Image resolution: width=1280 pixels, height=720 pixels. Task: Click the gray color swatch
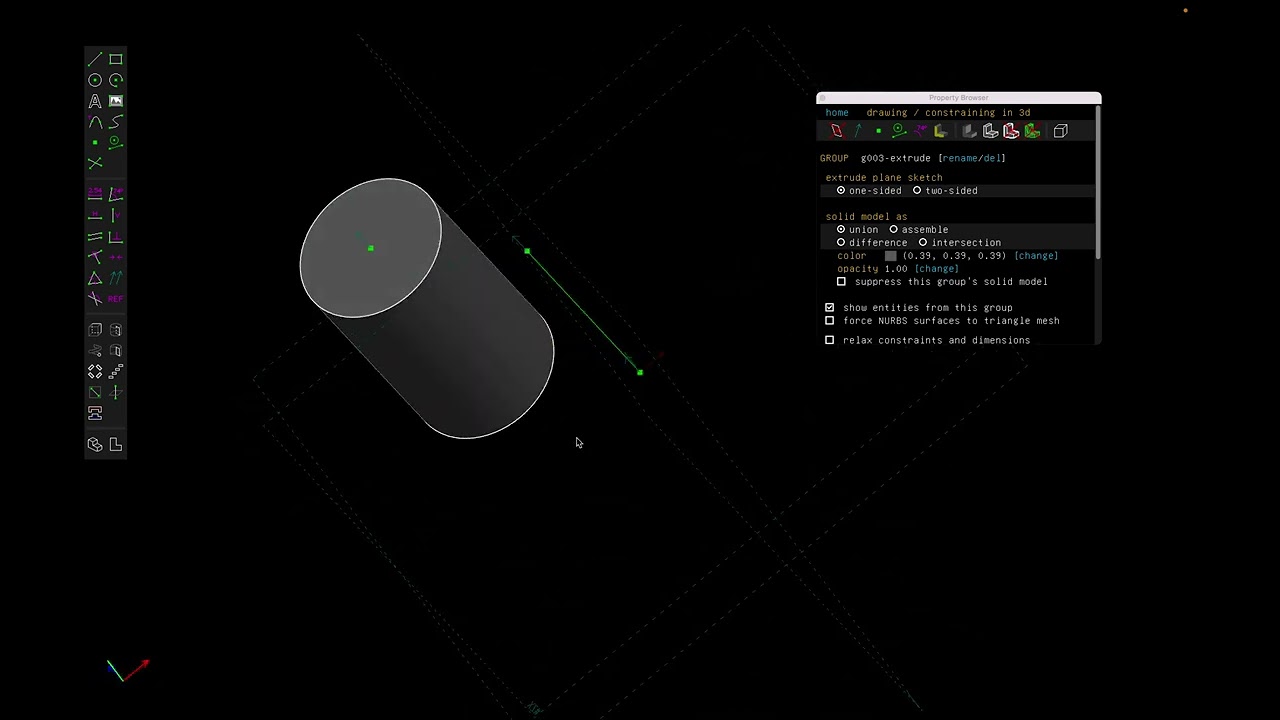pos(890,255)
